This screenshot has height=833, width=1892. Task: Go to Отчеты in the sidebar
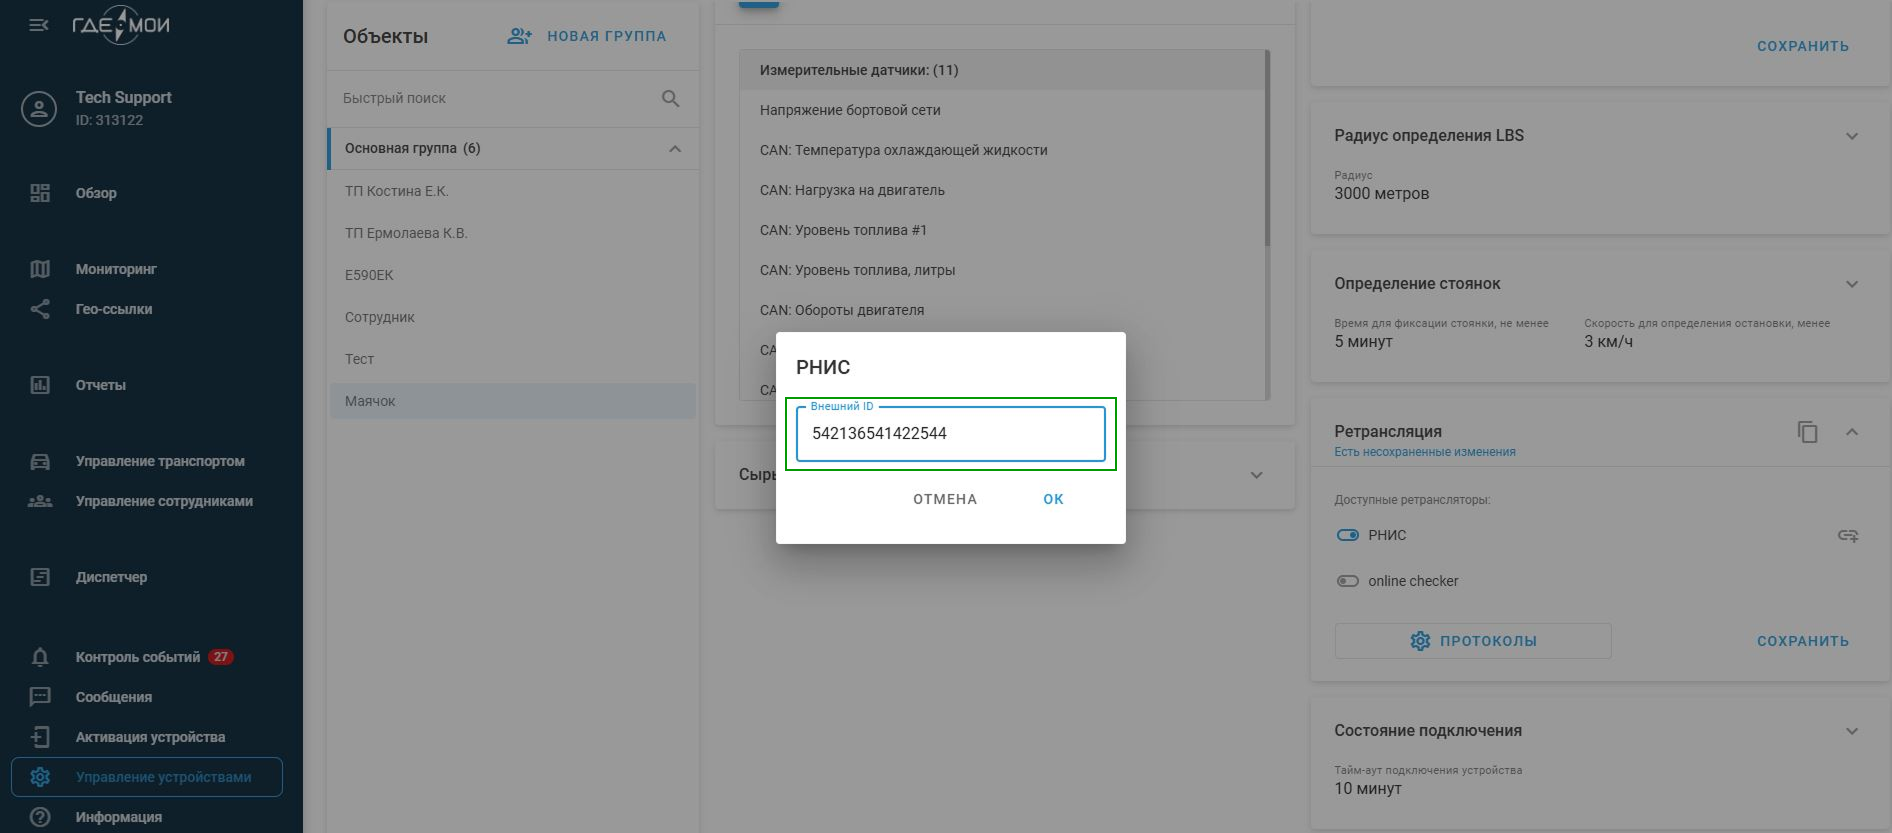[100, 385]
